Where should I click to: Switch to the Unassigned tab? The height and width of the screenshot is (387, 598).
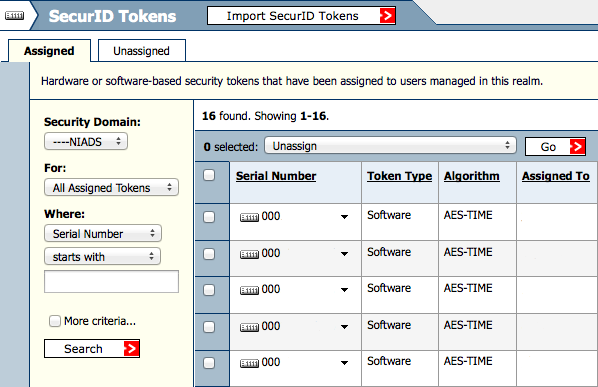[142, 51]
